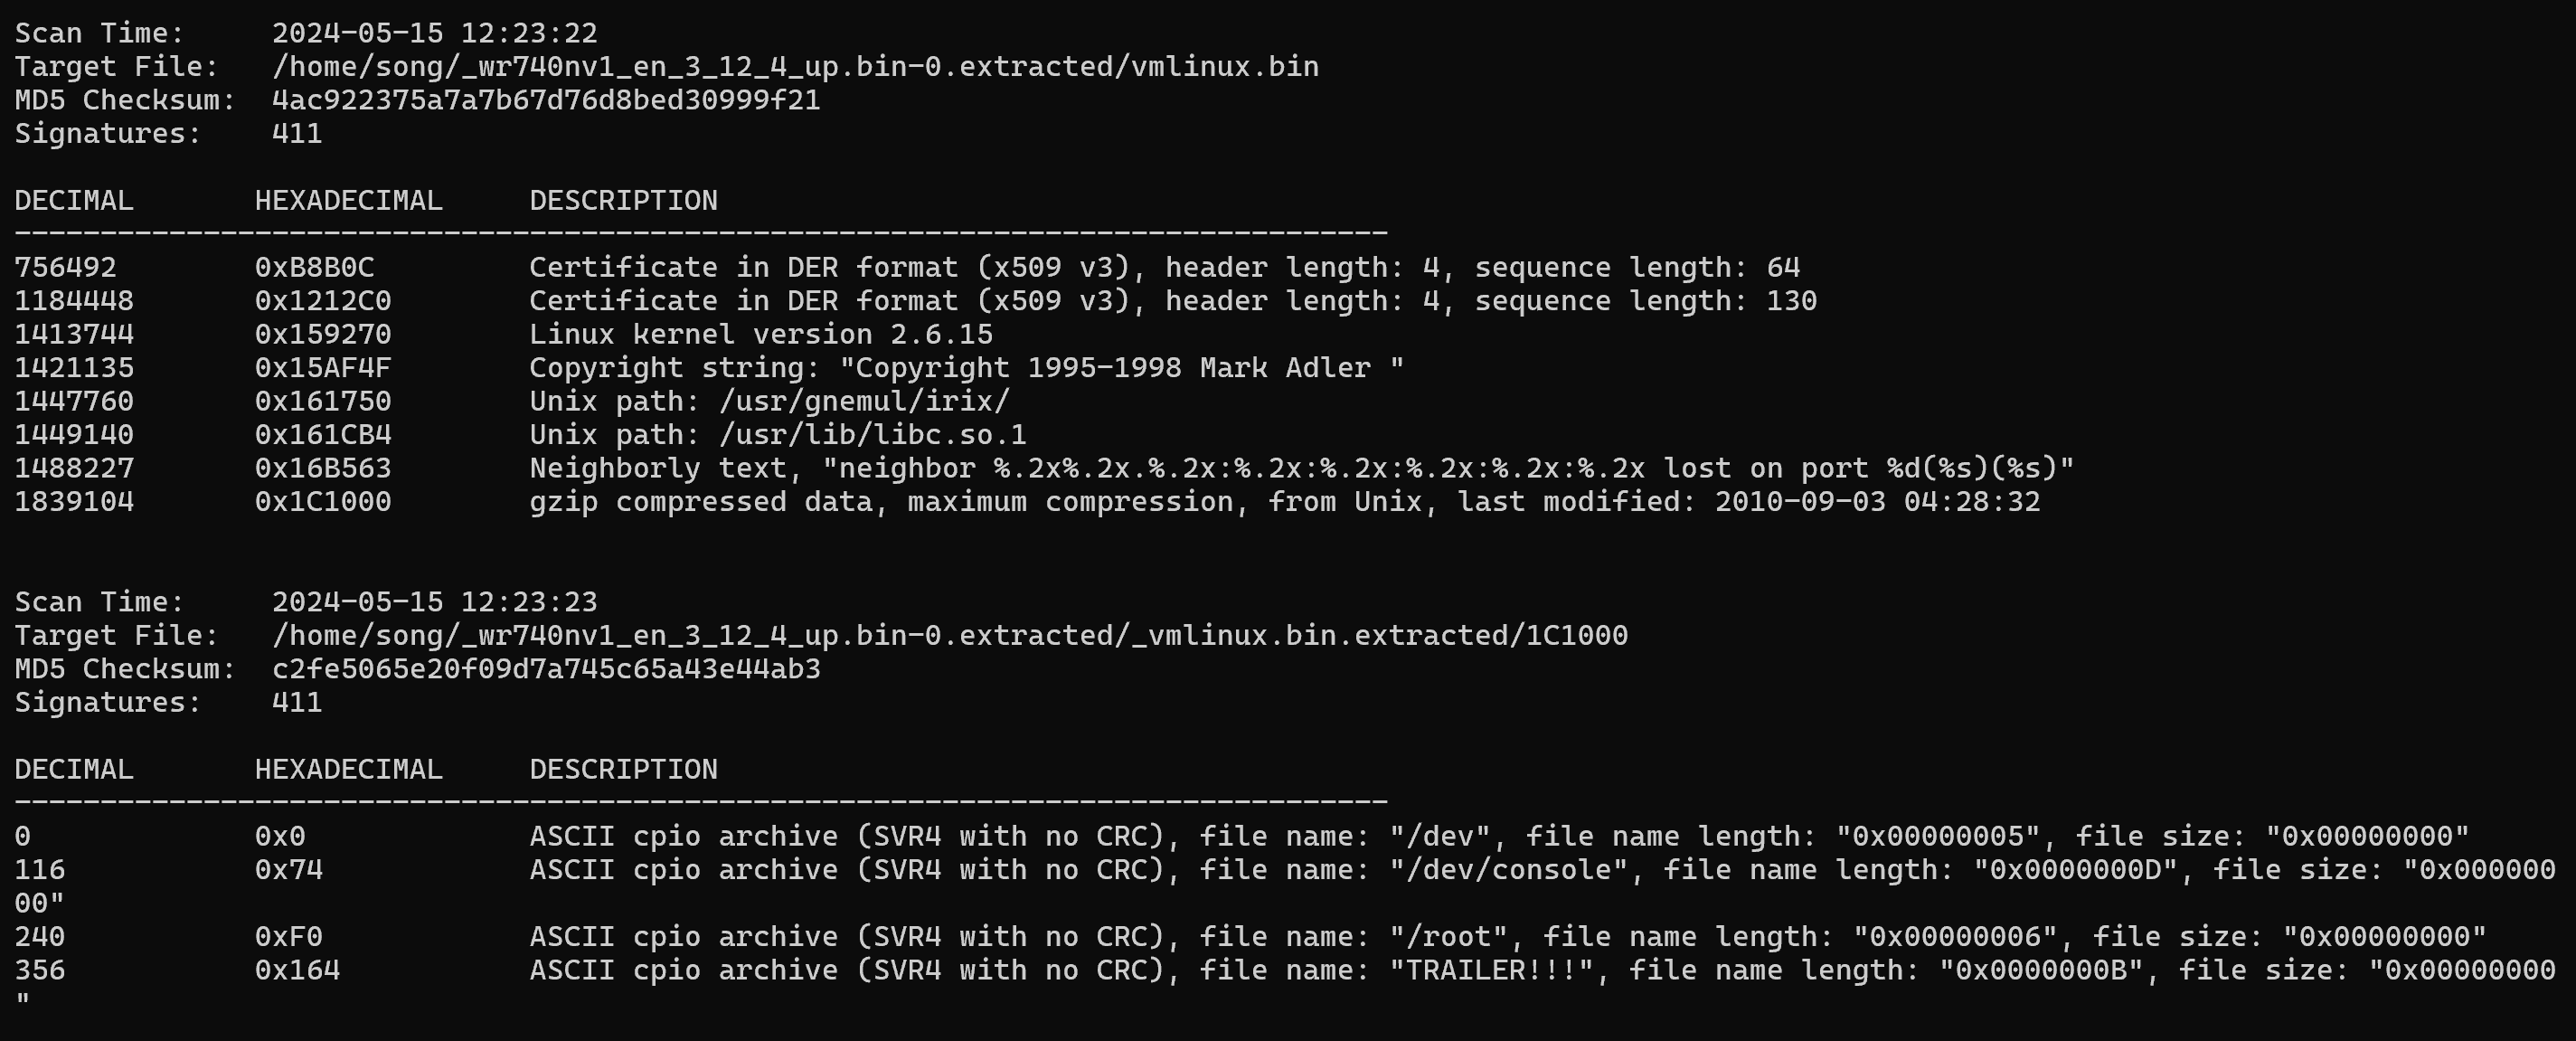The image size is (2576, 1041).
Task: Click the 0x164 hexadecimal offset
Action: click(x=297, y=971)
